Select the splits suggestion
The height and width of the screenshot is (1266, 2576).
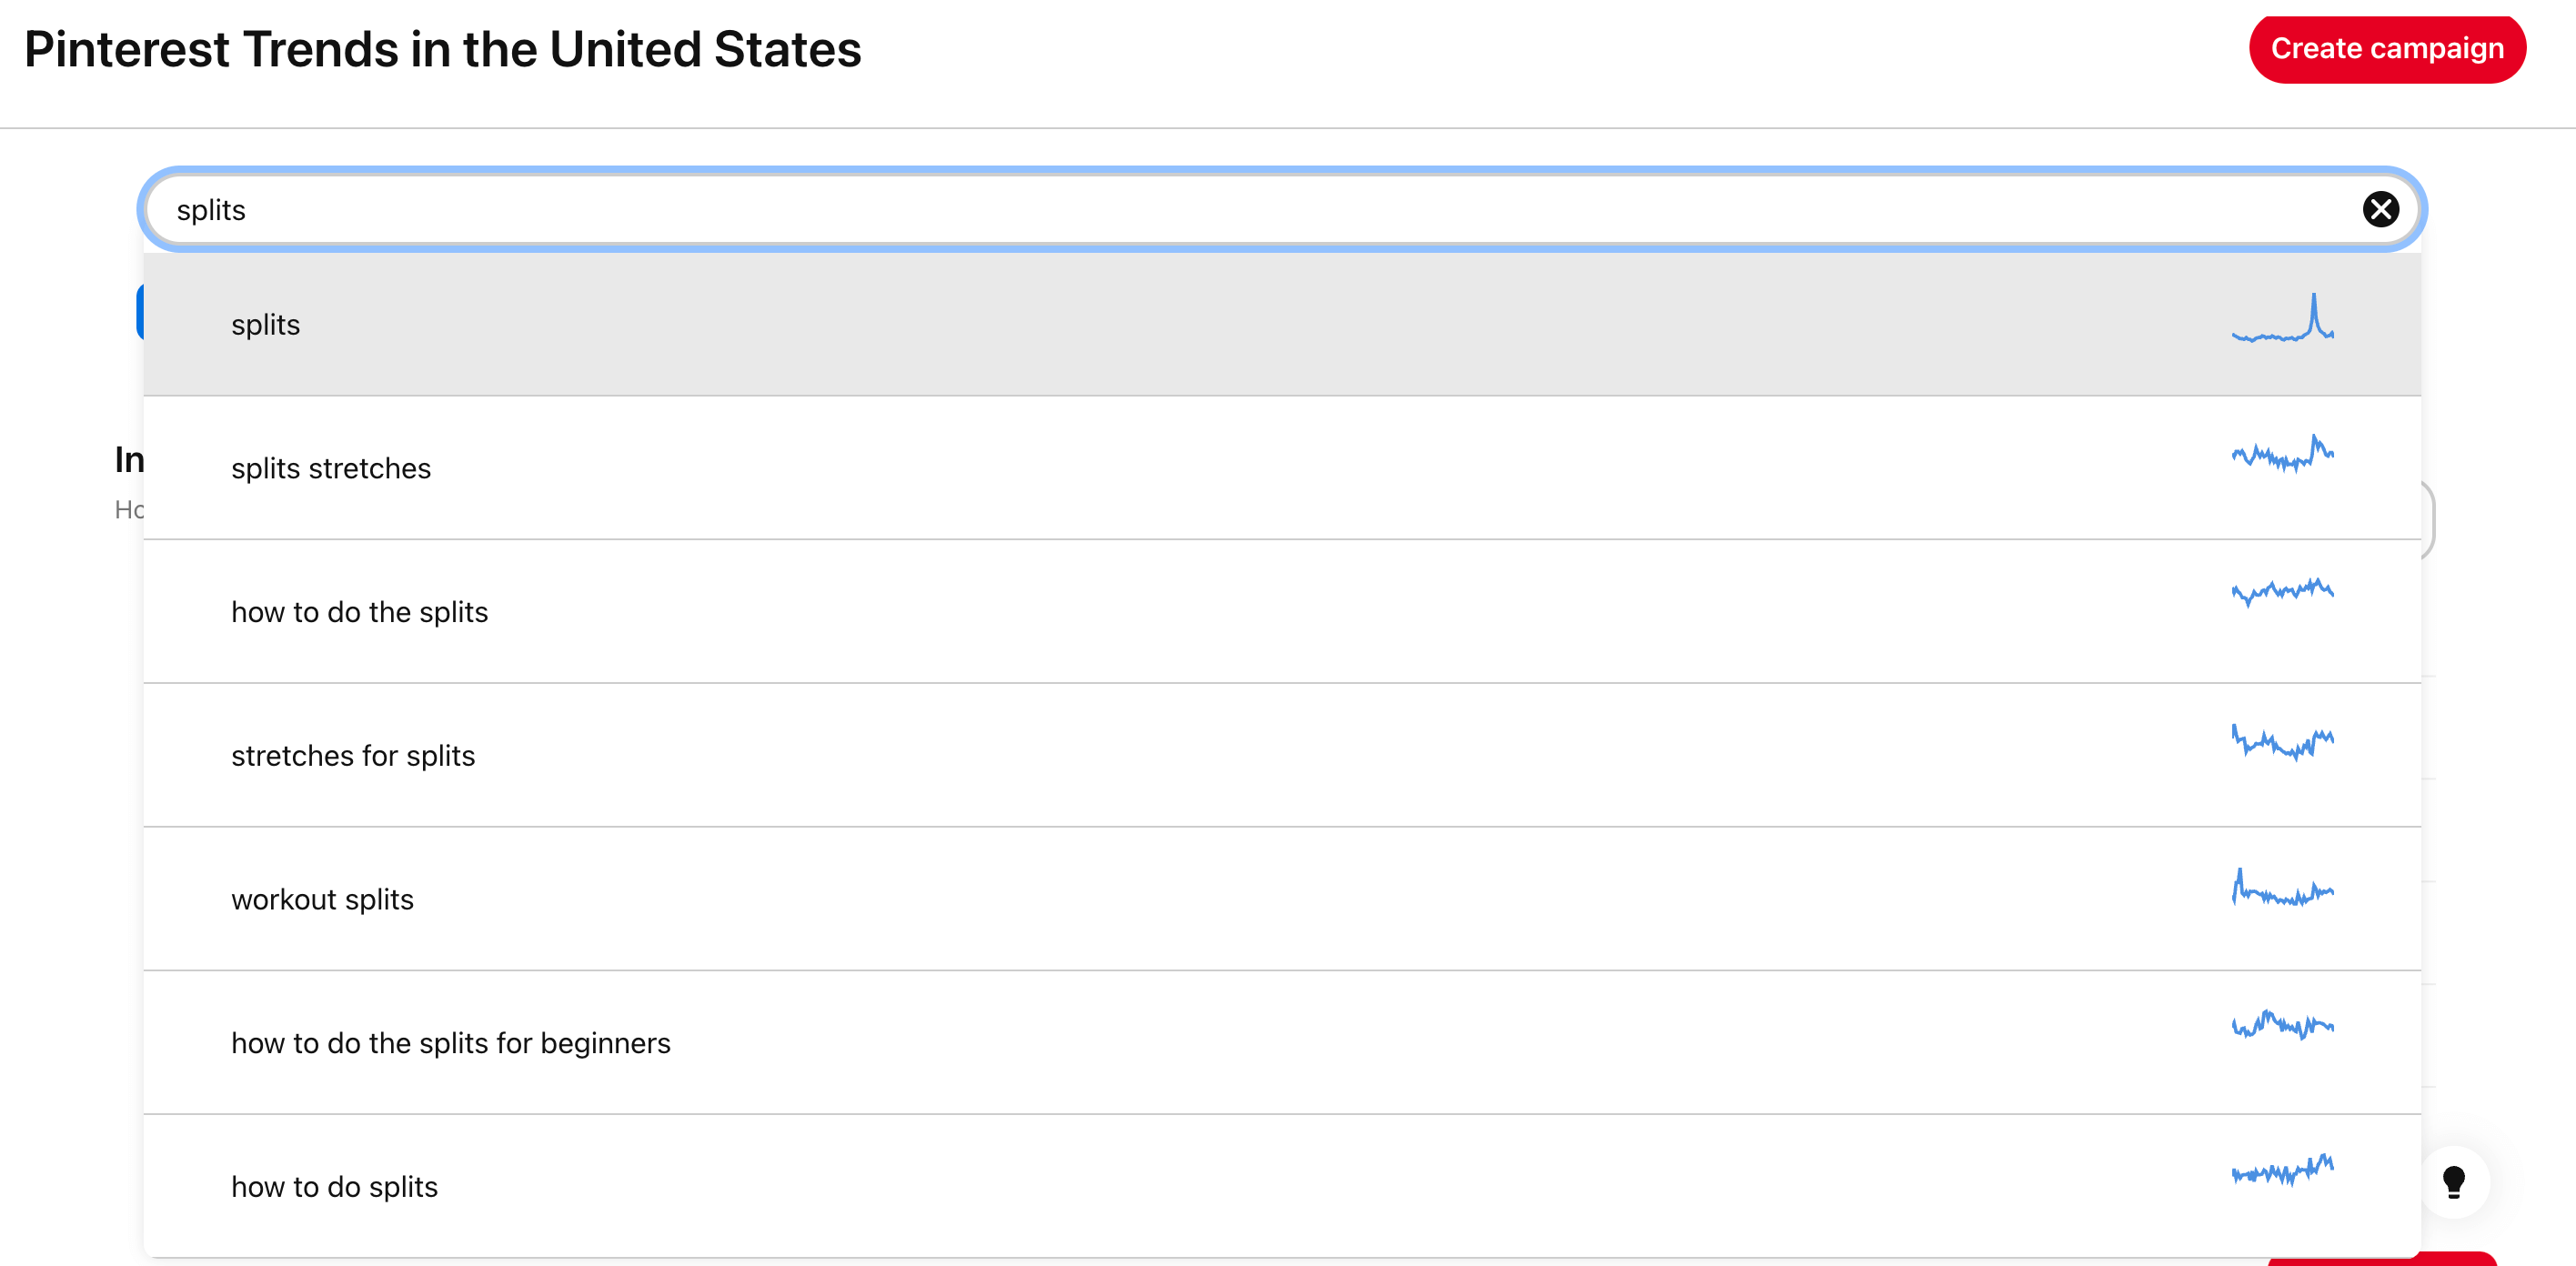1282,324
